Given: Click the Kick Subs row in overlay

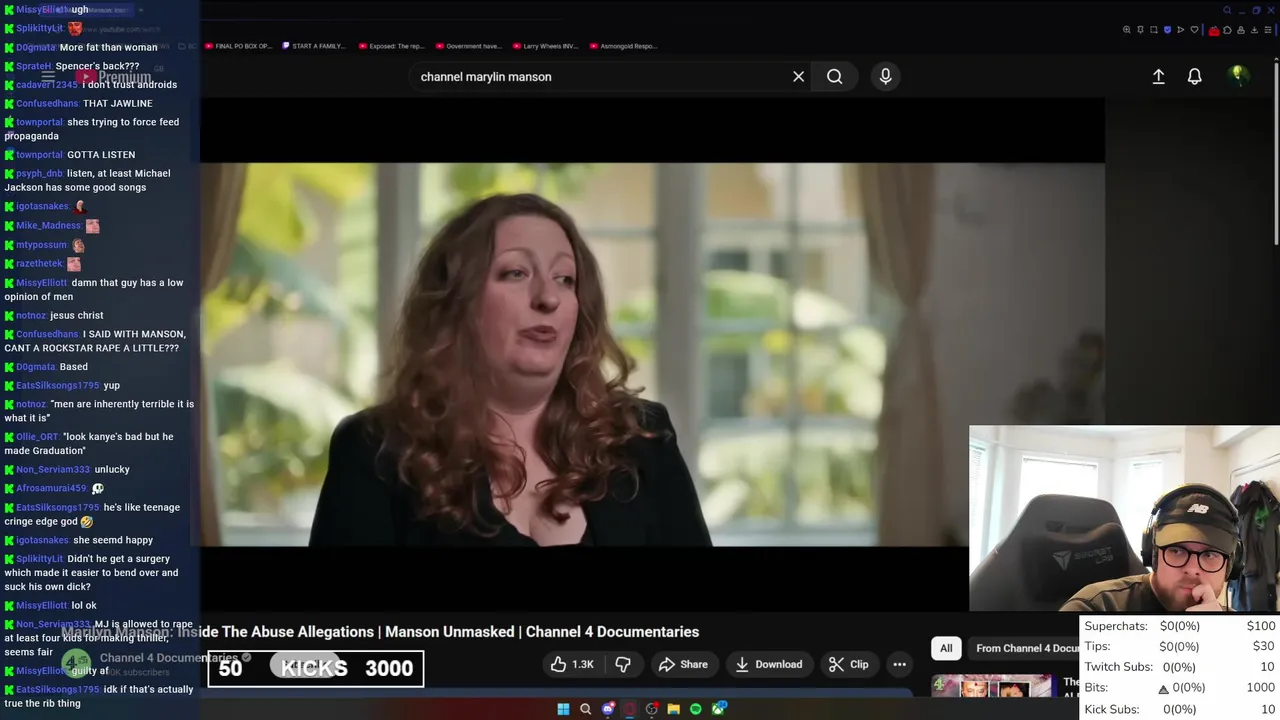Looking at the screenshot, I should (1180, 709).
